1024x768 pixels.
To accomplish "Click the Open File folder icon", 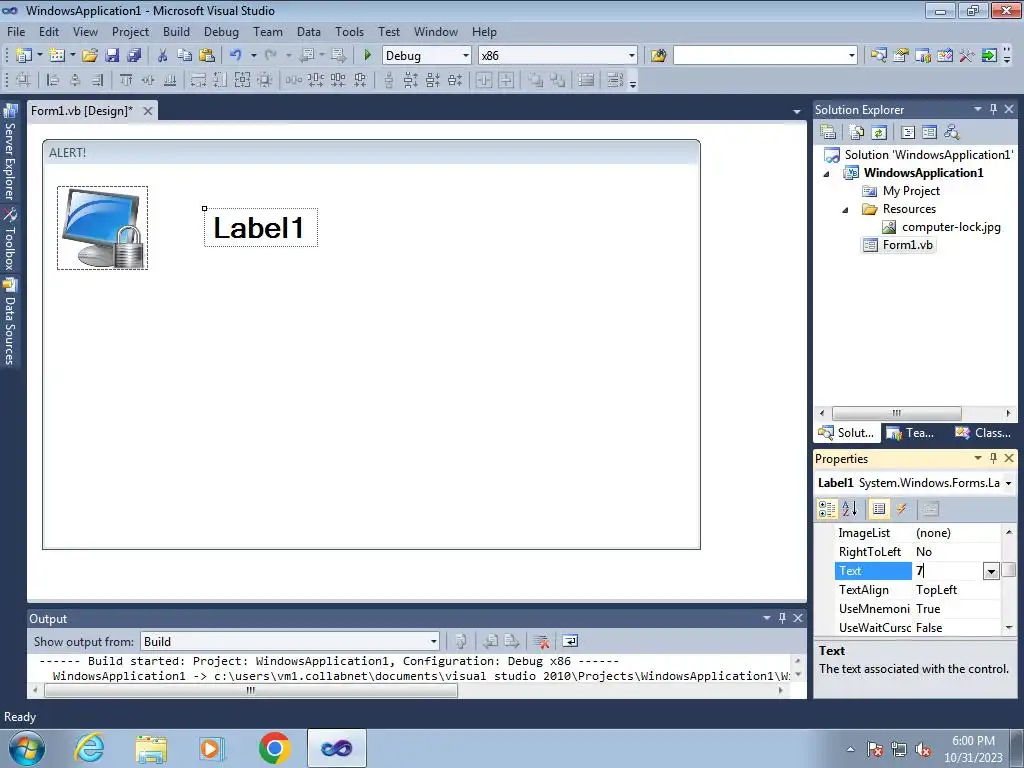I will point(90,56).
